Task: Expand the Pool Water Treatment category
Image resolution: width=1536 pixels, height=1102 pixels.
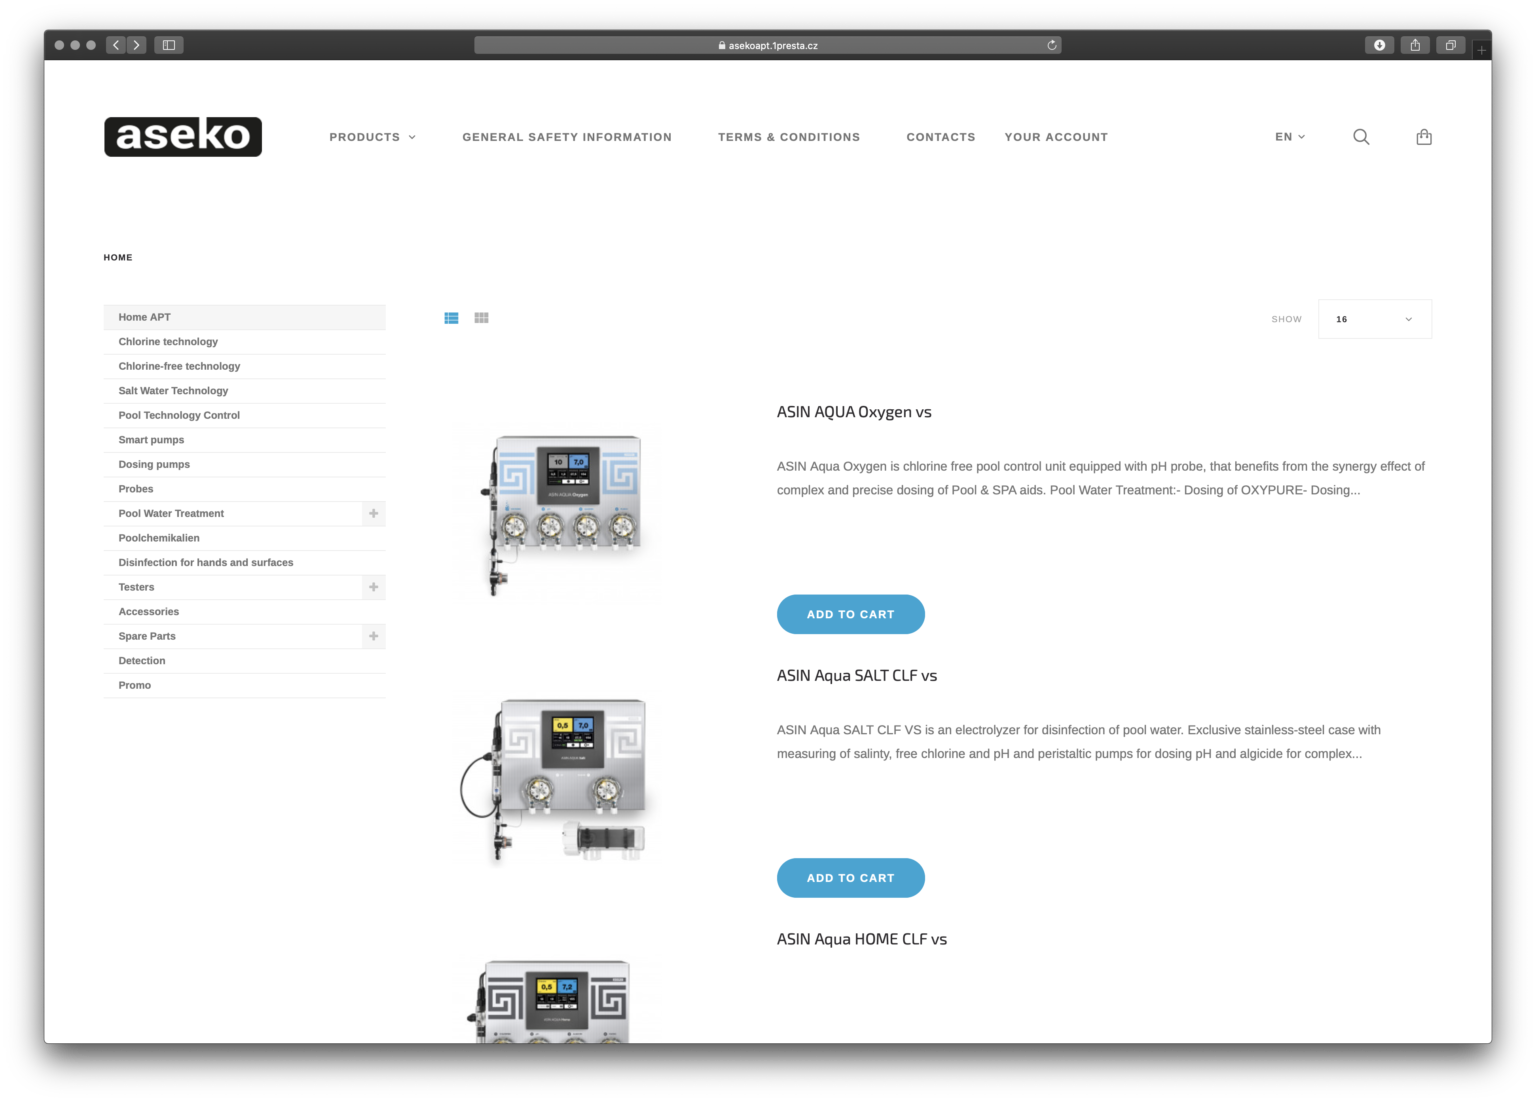Action: [373, 513]
